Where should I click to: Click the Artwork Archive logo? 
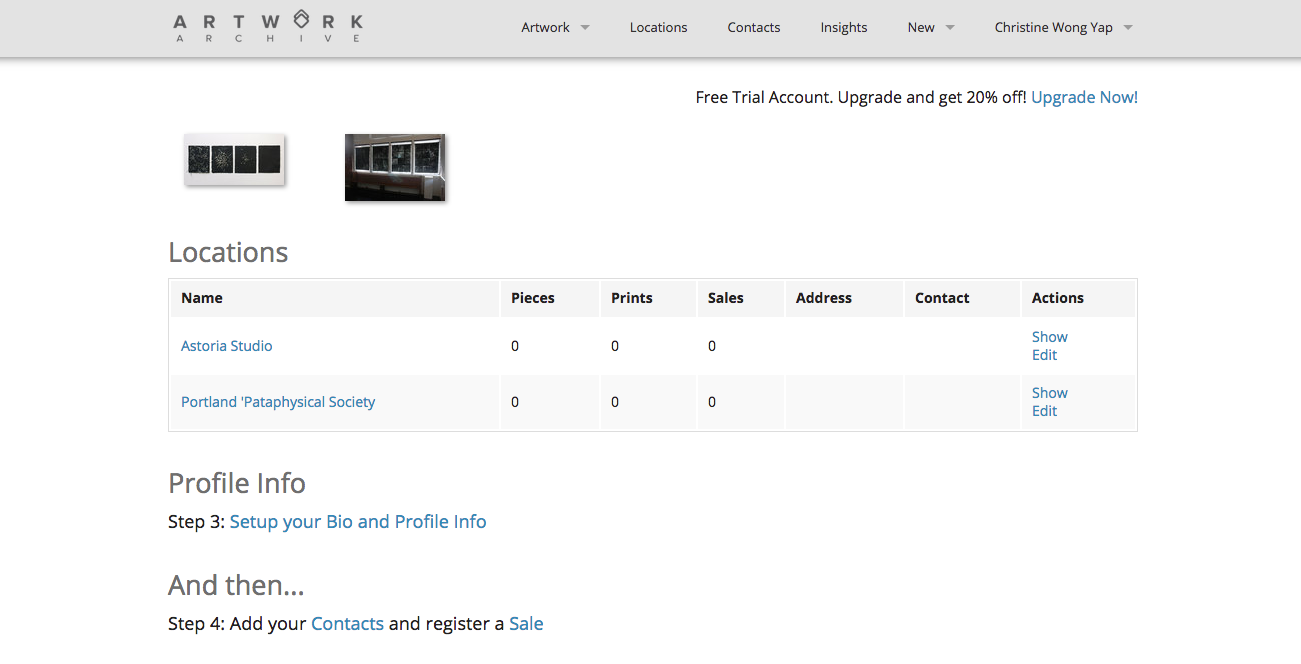[x=268, y=28]
